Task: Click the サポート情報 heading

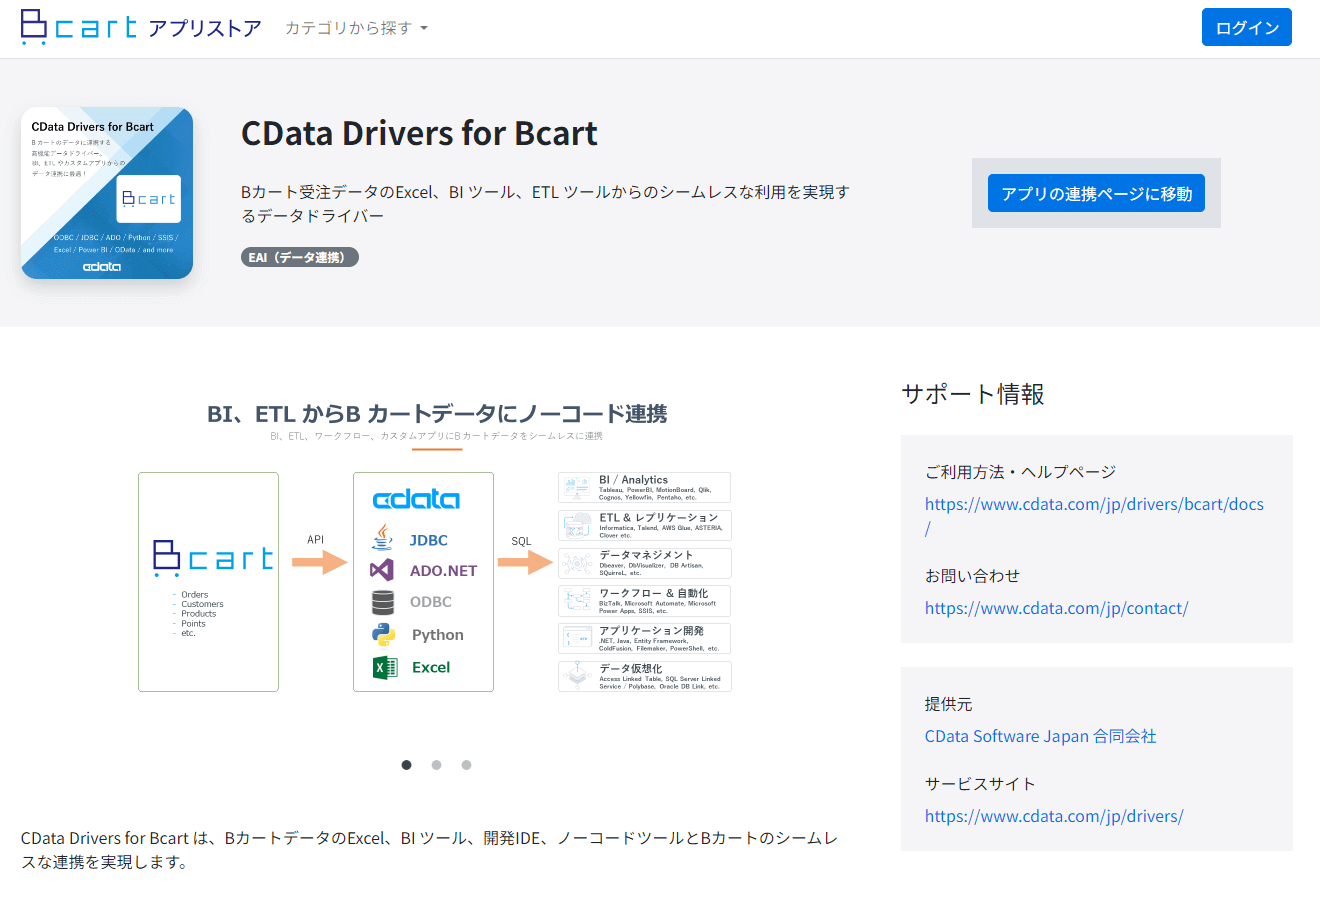Action: pos(973,394)
